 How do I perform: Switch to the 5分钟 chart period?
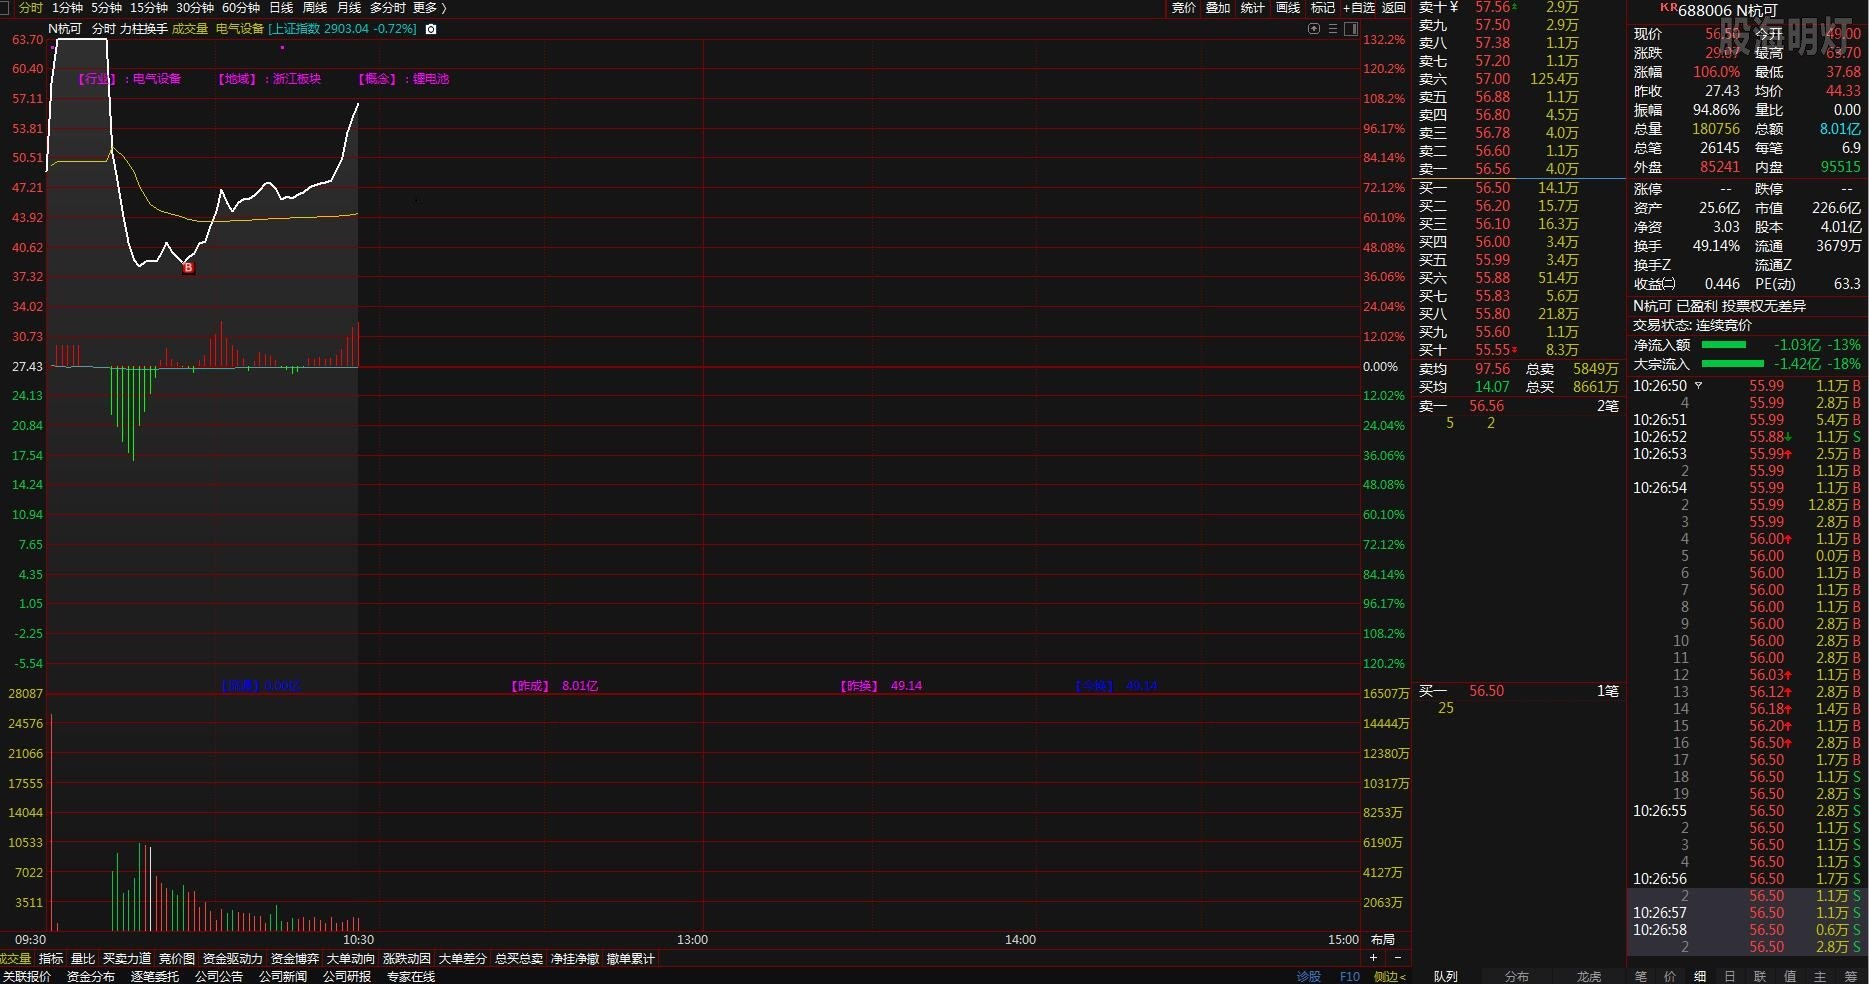tap(106, 7)
